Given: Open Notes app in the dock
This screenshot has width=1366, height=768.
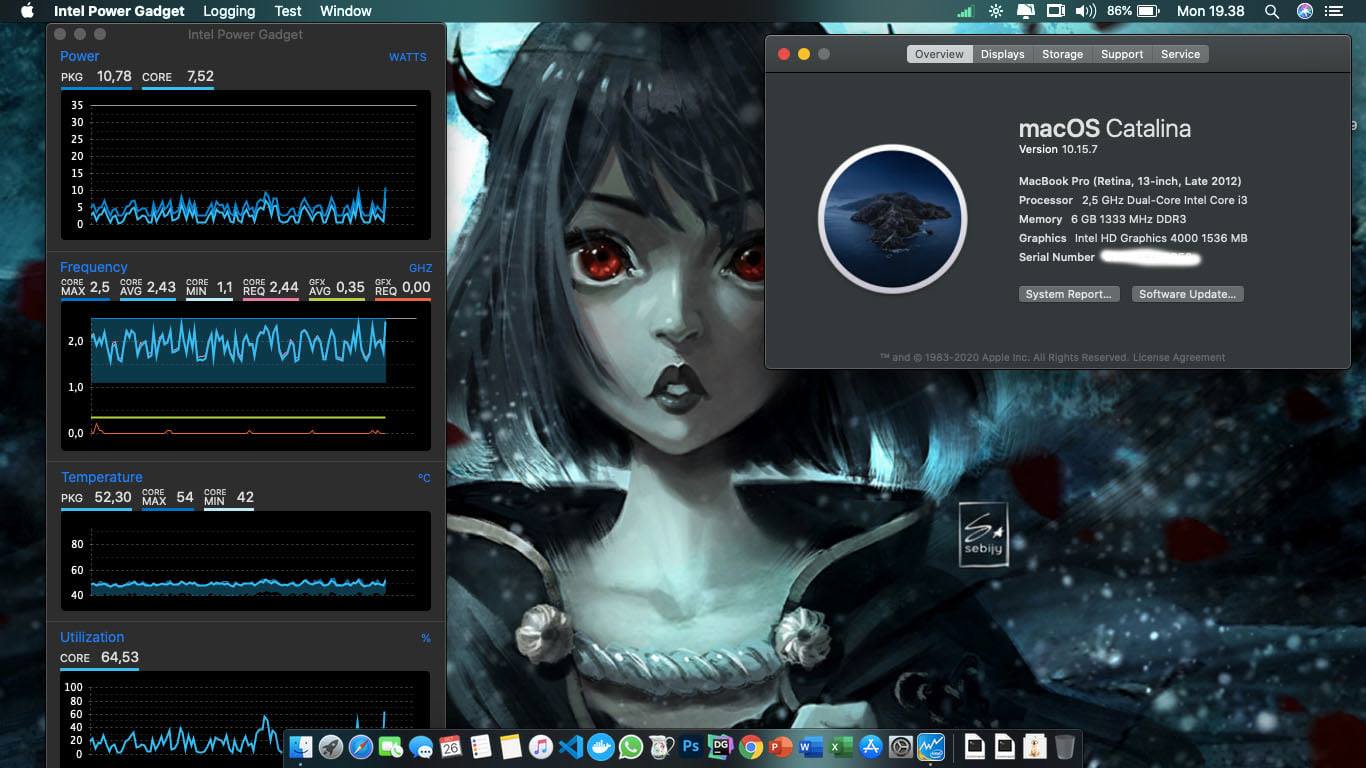Looking at the screenshot, I should click(511, 747).
